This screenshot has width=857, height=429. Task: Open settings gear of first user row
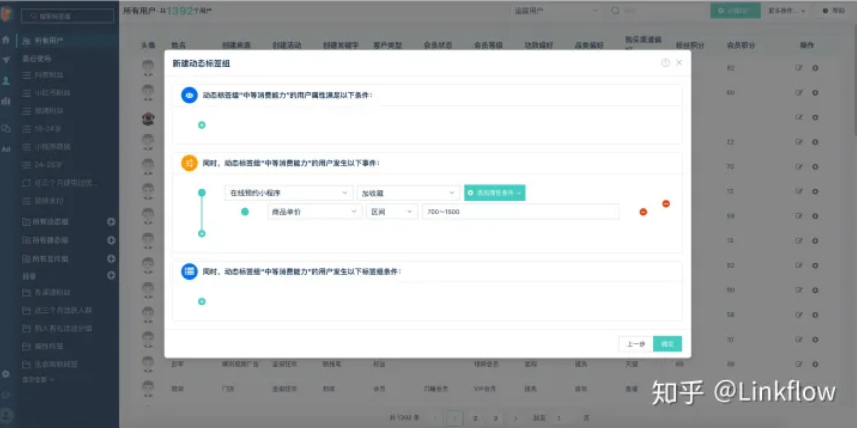click(x=815, y=68)
